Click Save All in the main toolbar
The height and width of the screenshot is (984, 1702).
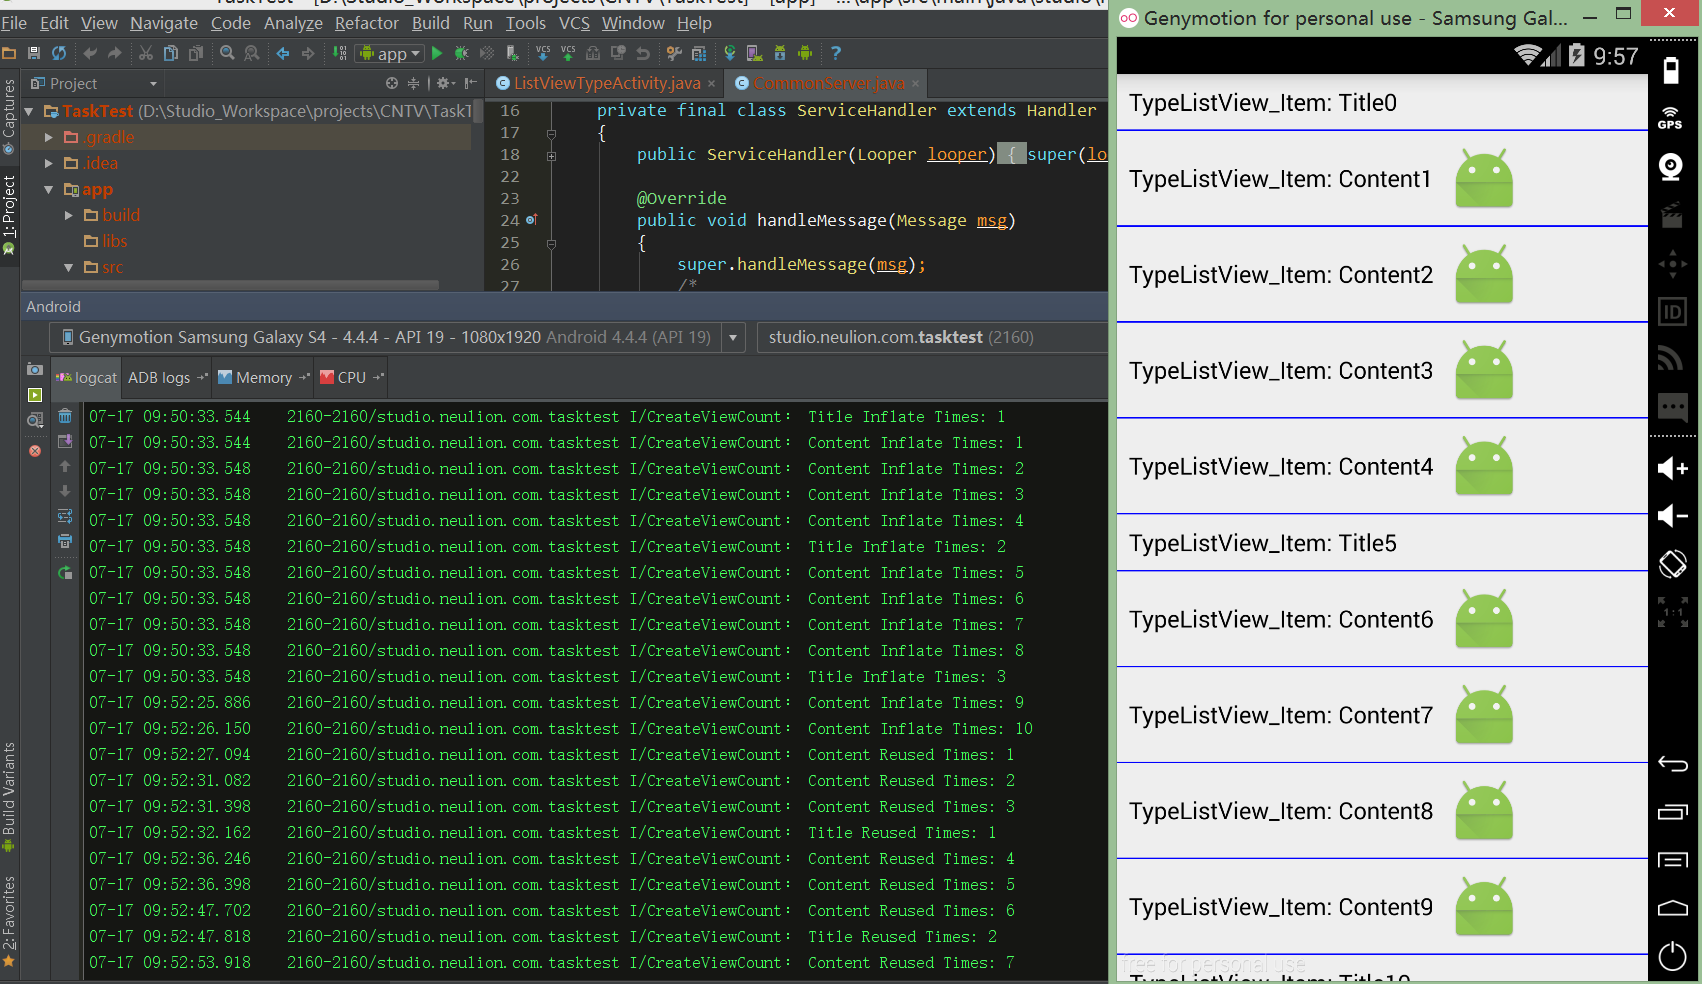[x=34, y=53]
